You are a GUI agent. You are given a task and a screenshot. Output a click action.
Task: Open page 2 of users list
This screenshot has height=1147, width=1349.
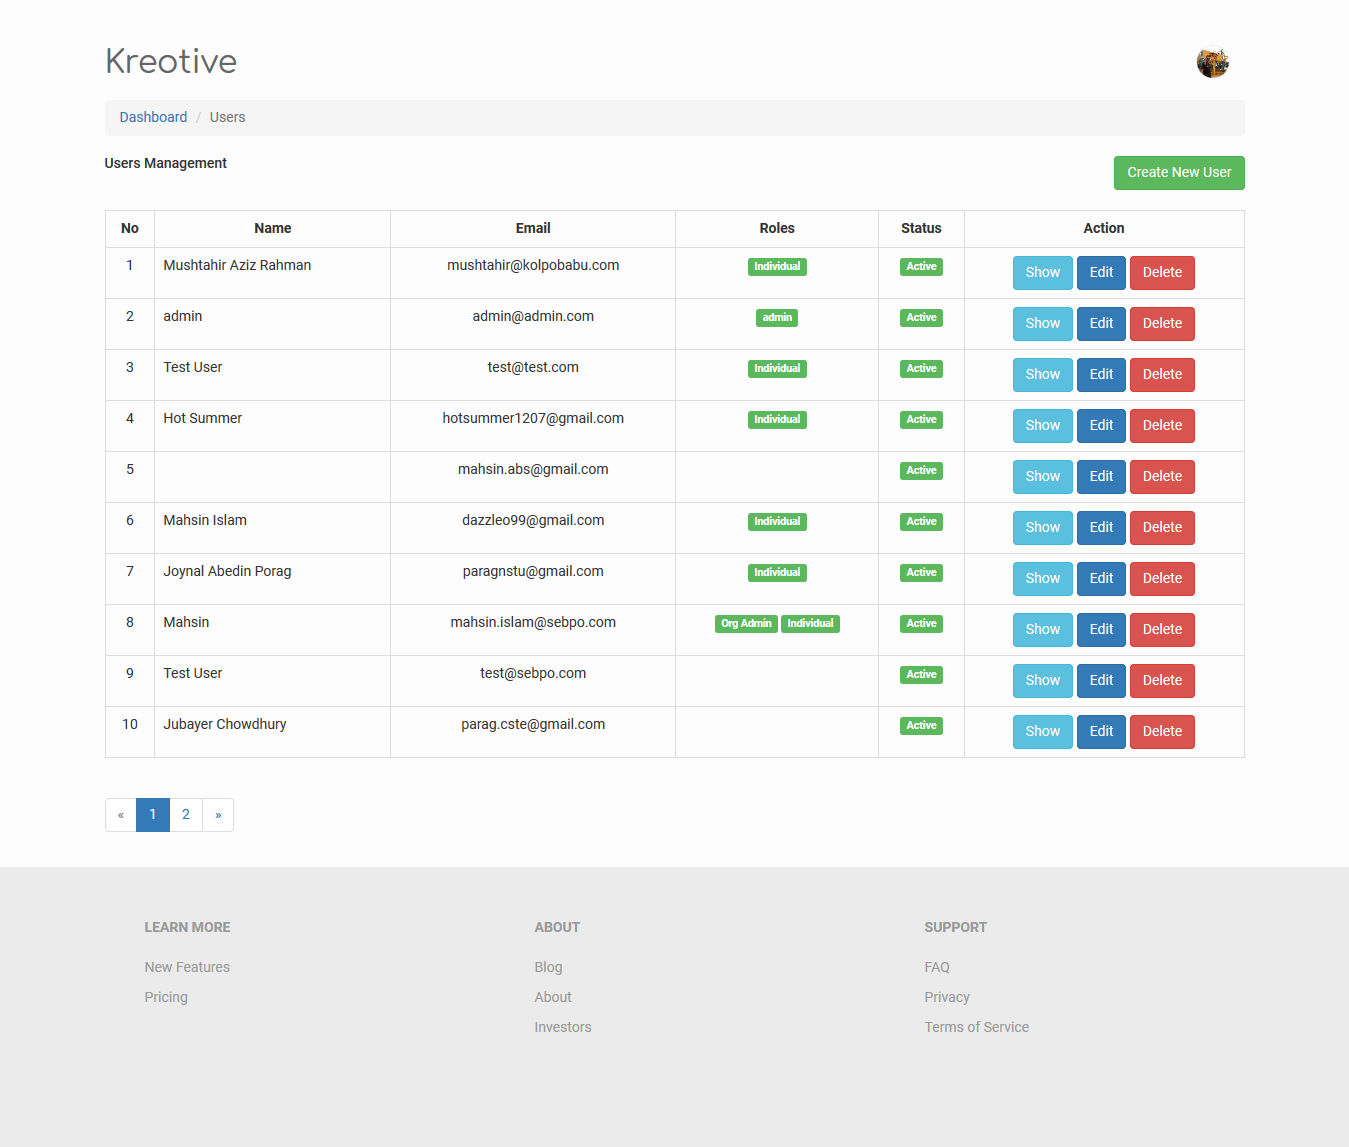[x=186, y=815]
